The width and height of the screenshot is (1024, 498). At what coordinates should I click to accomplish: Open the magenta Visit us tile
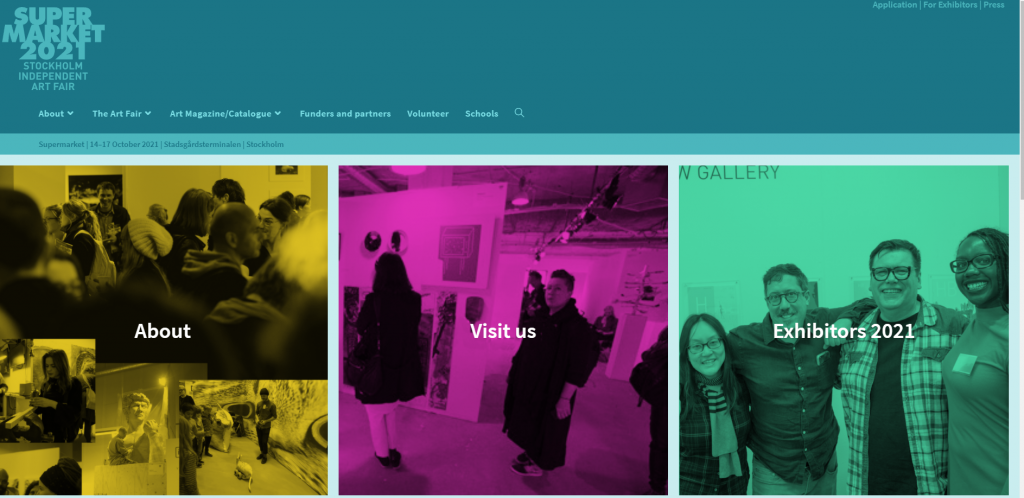[503, 330]
